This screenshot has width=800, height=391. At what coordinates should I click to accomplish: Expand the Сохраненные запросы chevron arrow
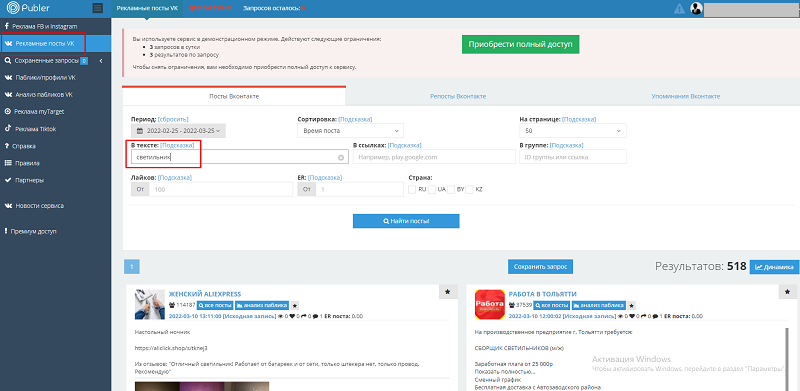coord(101,61)
